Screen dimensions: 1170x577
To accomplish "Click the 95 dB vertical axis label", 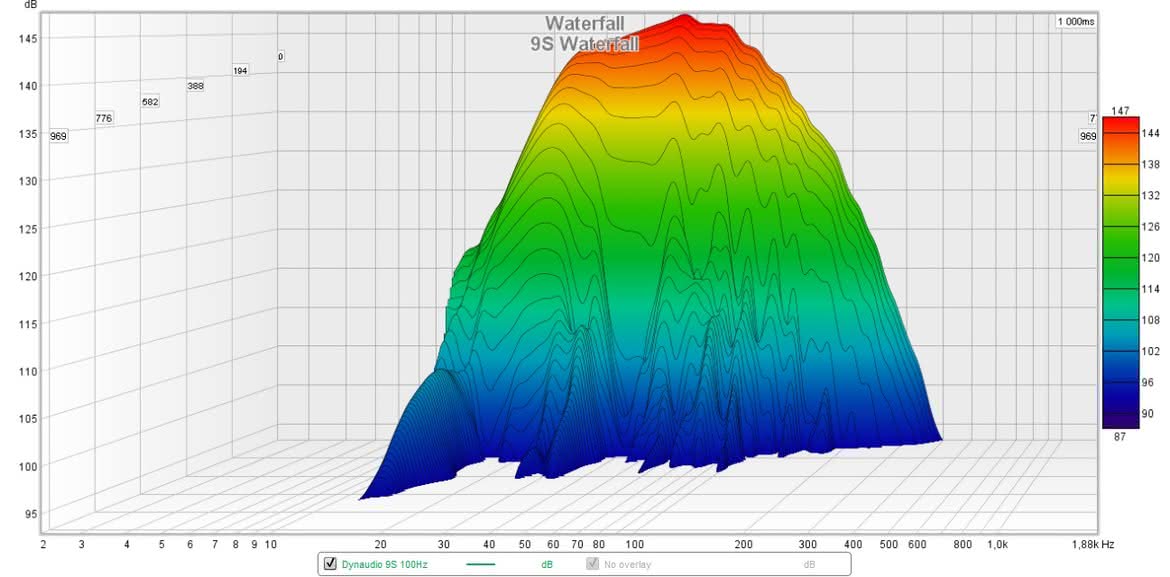I will click(33, 514).
